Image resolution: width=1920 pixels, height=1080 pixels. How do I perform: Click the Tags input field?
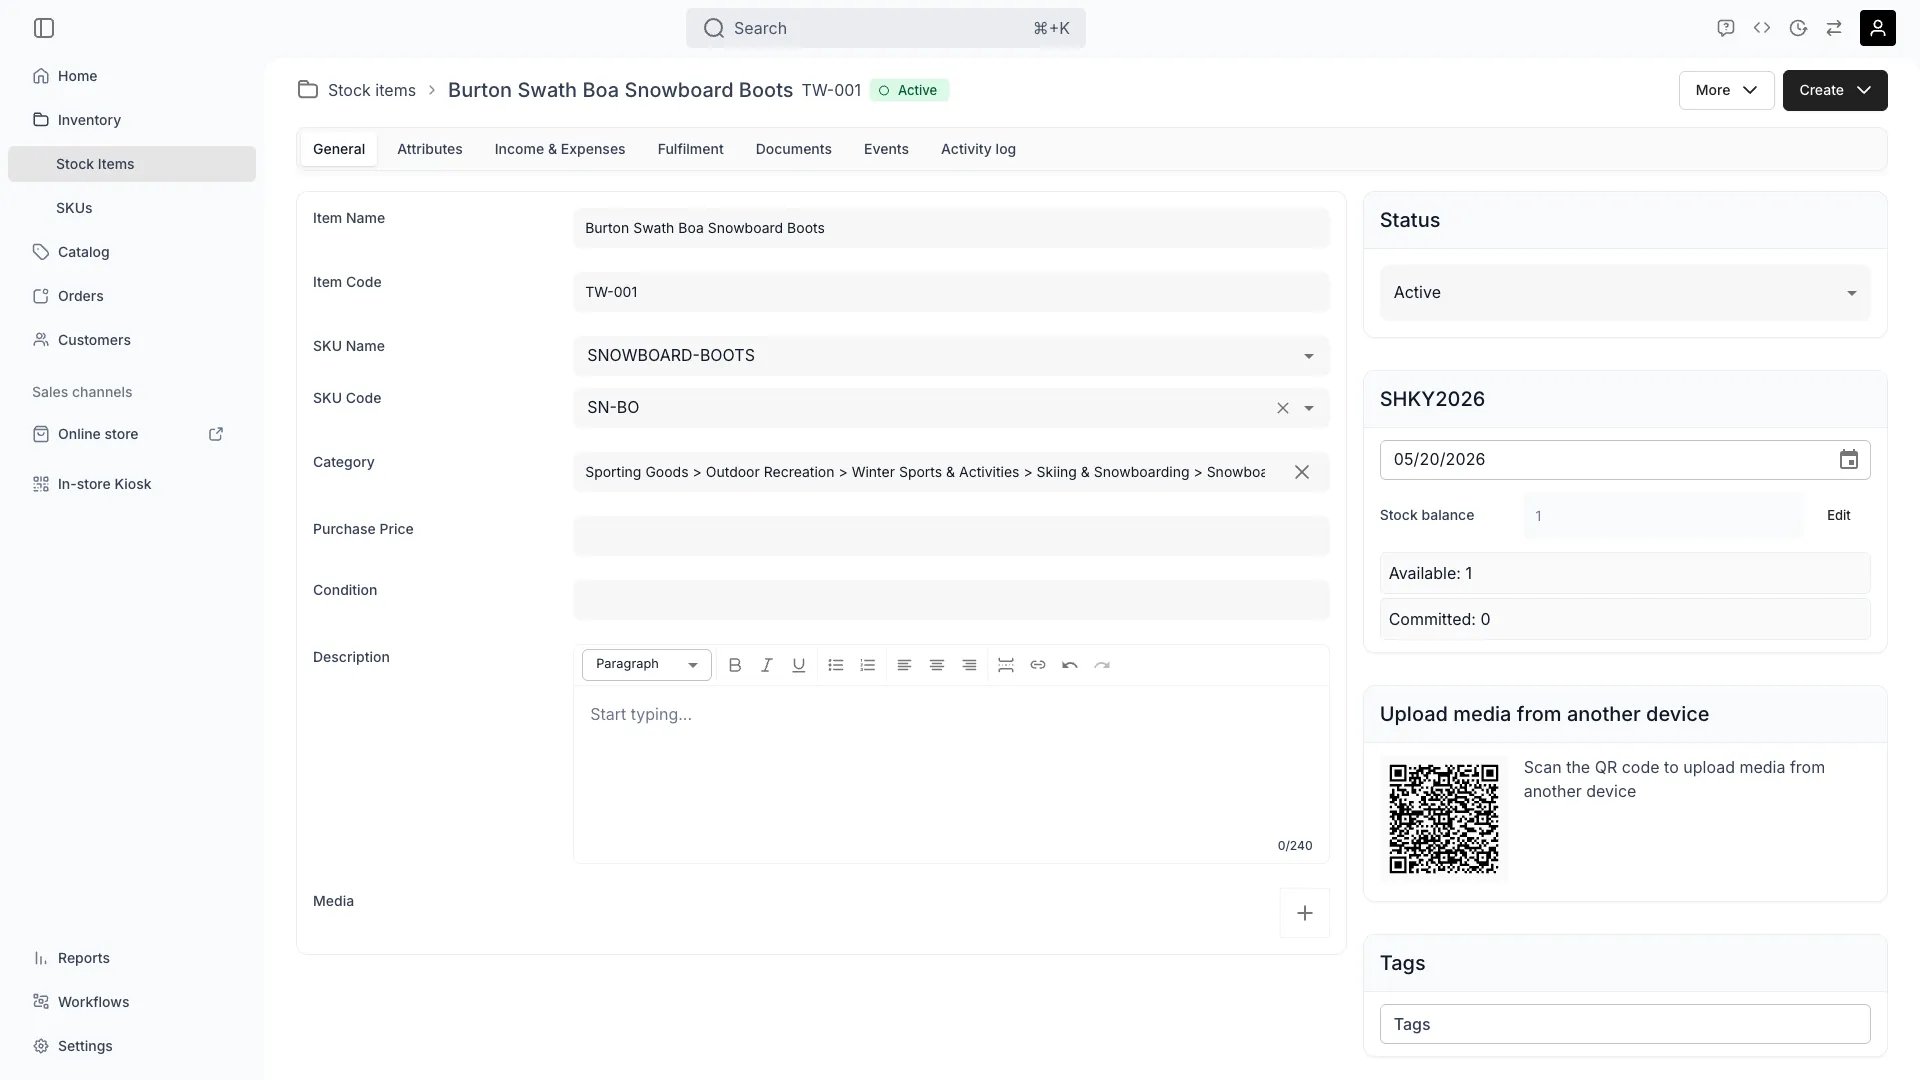pyautogui.click(x=1625, y=1024)
